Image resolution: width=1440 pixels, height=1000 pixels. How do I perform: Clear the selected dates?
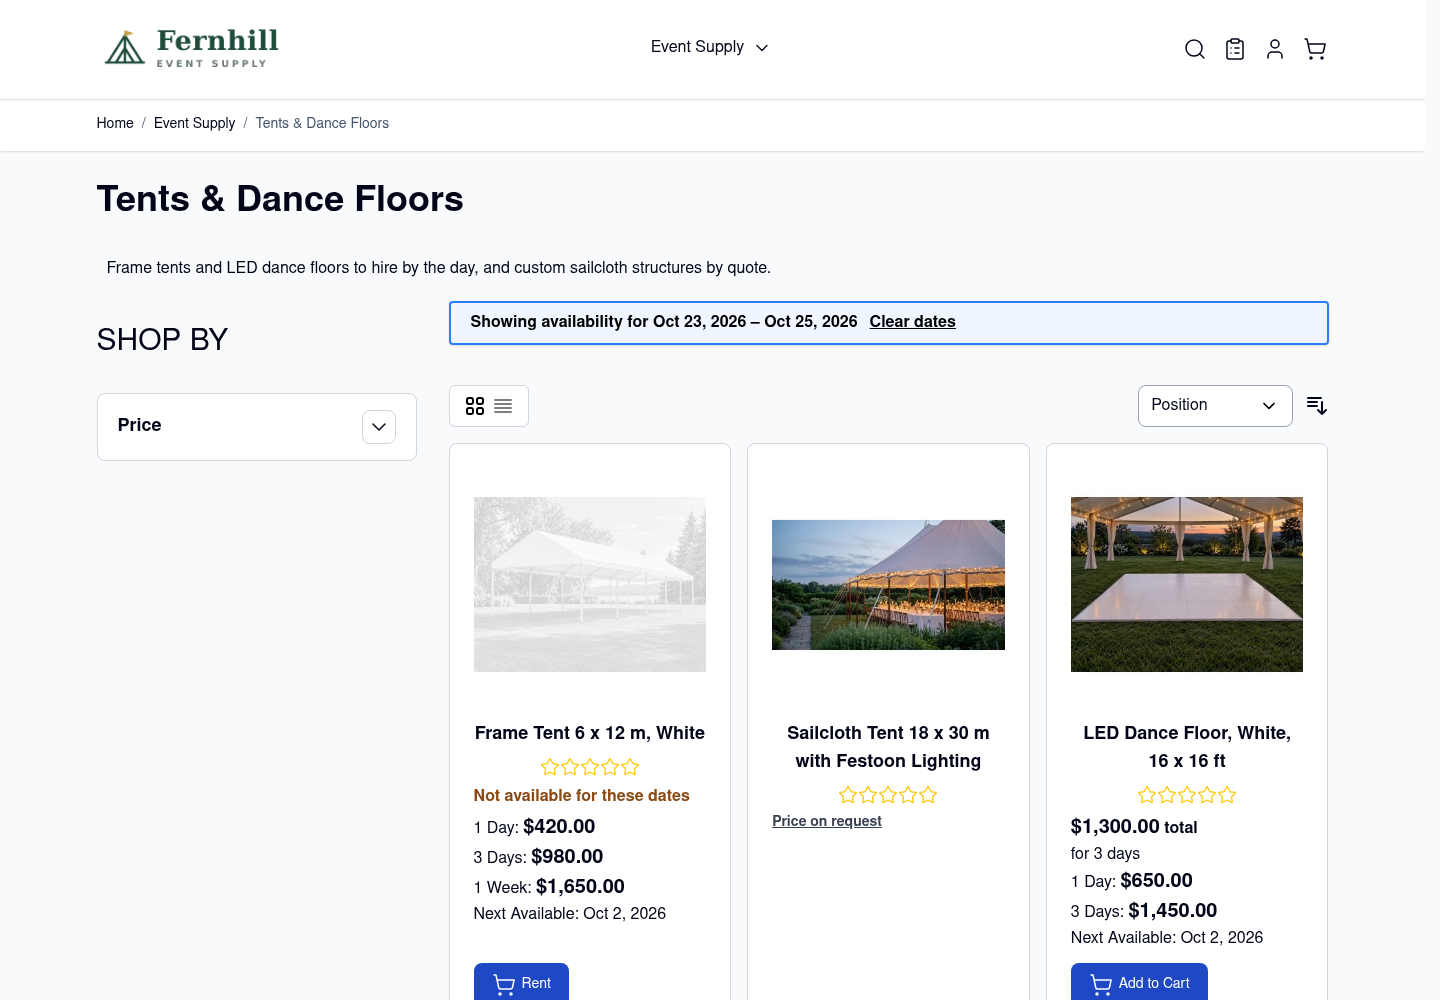pyautogui.click(x=912, y=322)
